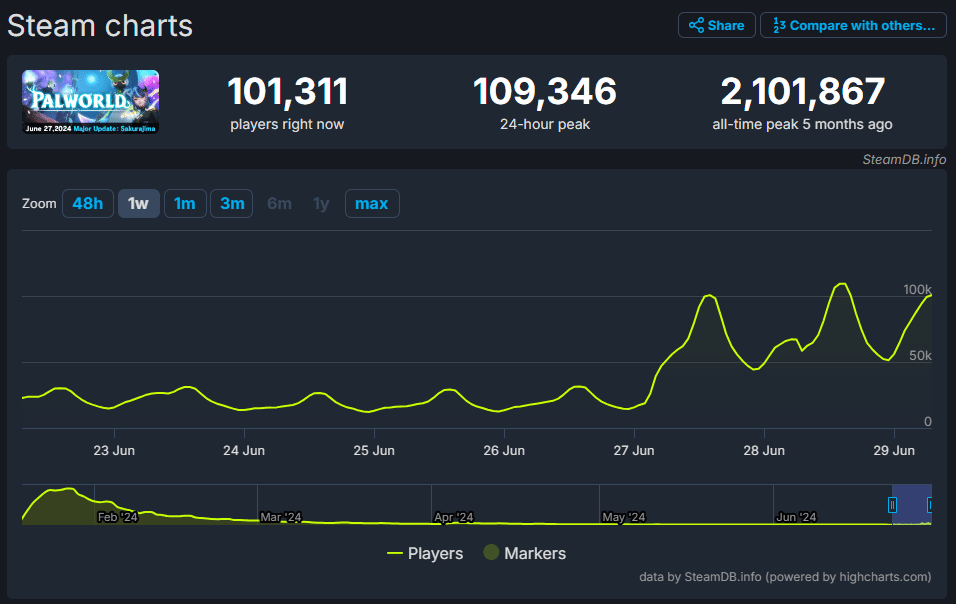Click the Players legend line symbol
This screenshot has width=956, height=604.
point(394,553)
